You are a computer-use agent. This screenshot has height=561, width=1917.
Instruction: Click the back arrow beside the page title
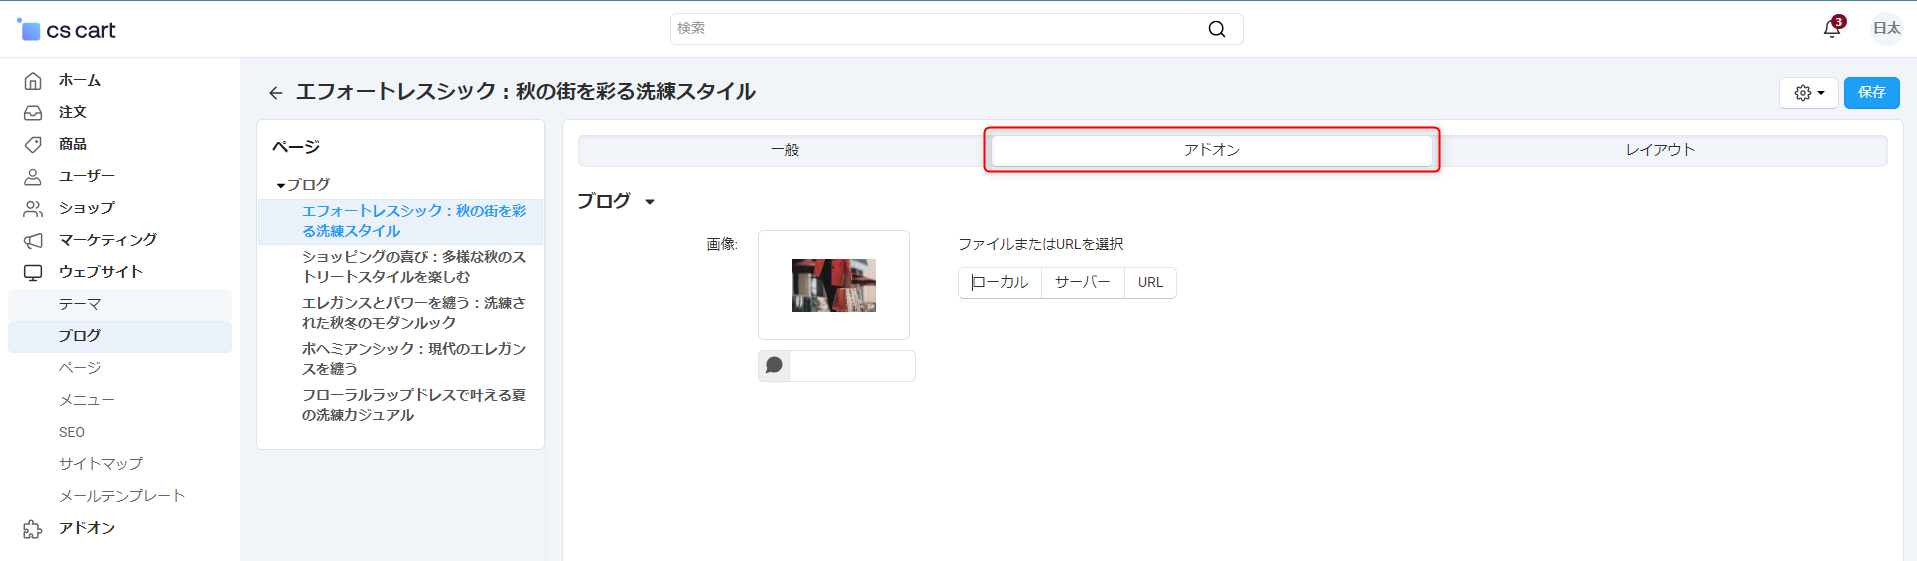point(276,93)
